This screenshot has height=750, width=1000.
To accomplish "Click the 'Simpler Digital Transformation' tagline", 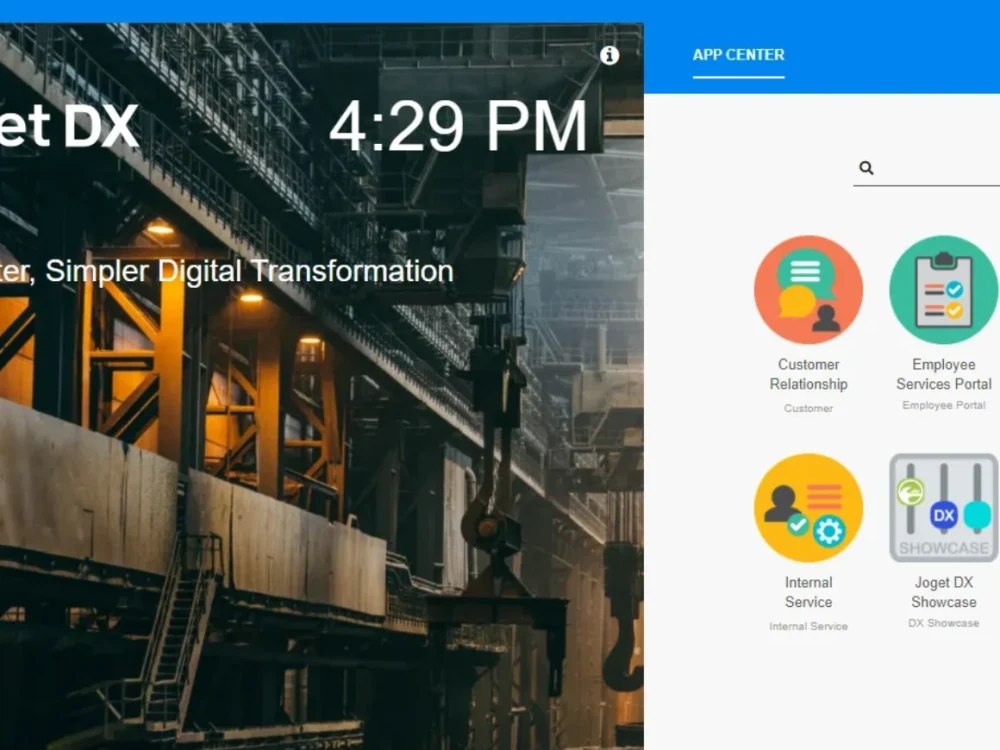I will pos(249,271).
